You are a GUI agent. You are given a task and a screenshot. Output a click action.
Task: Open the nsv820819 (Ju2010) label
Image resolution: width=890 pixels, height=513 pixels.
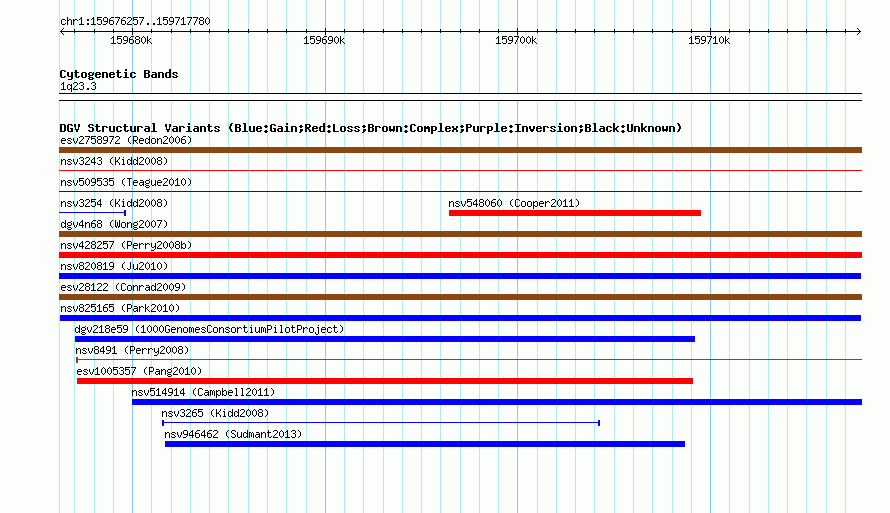click(114, 266)
